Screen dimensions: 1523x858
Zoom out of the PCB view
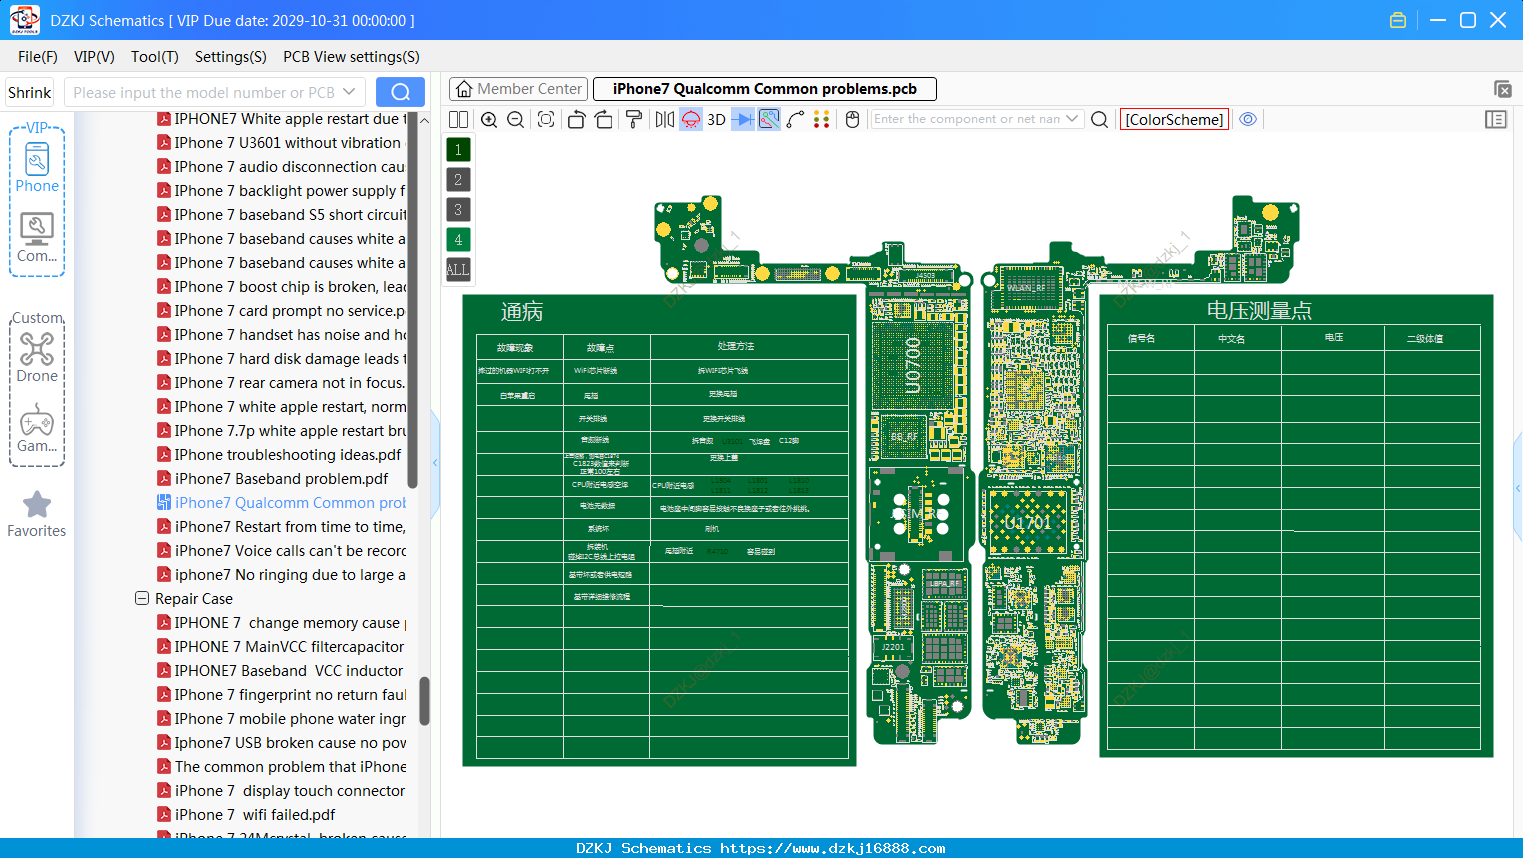pos(515,119)
